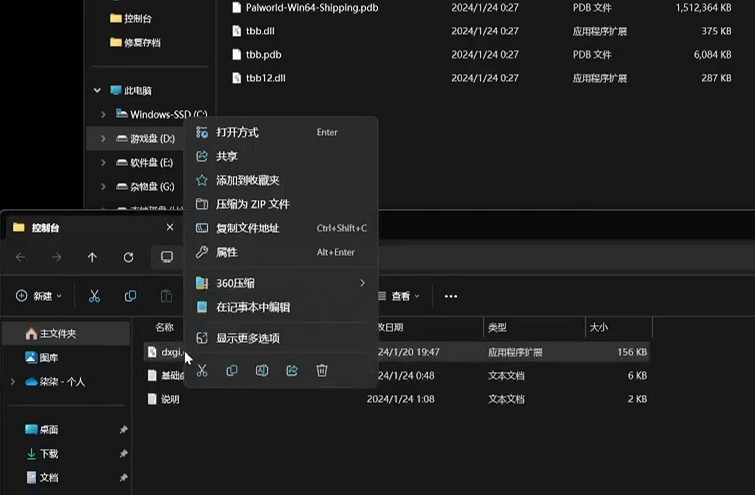Click the rename icon in context menu

(x=262, y=370)
